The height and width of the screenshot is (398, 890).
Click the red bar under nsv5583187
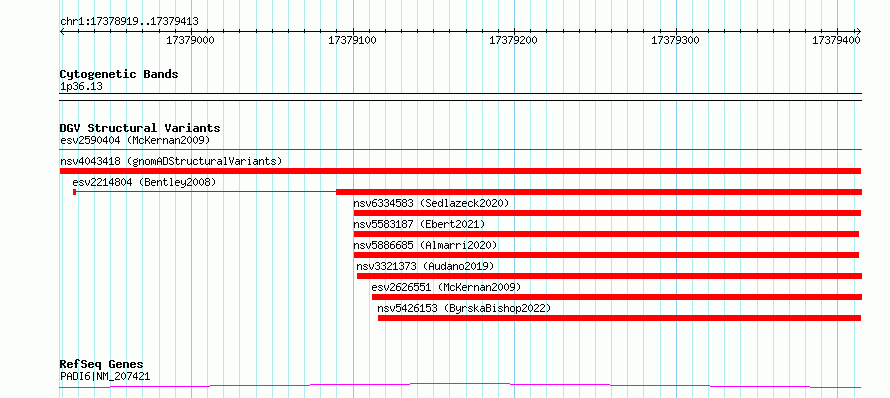pos(606,234)
